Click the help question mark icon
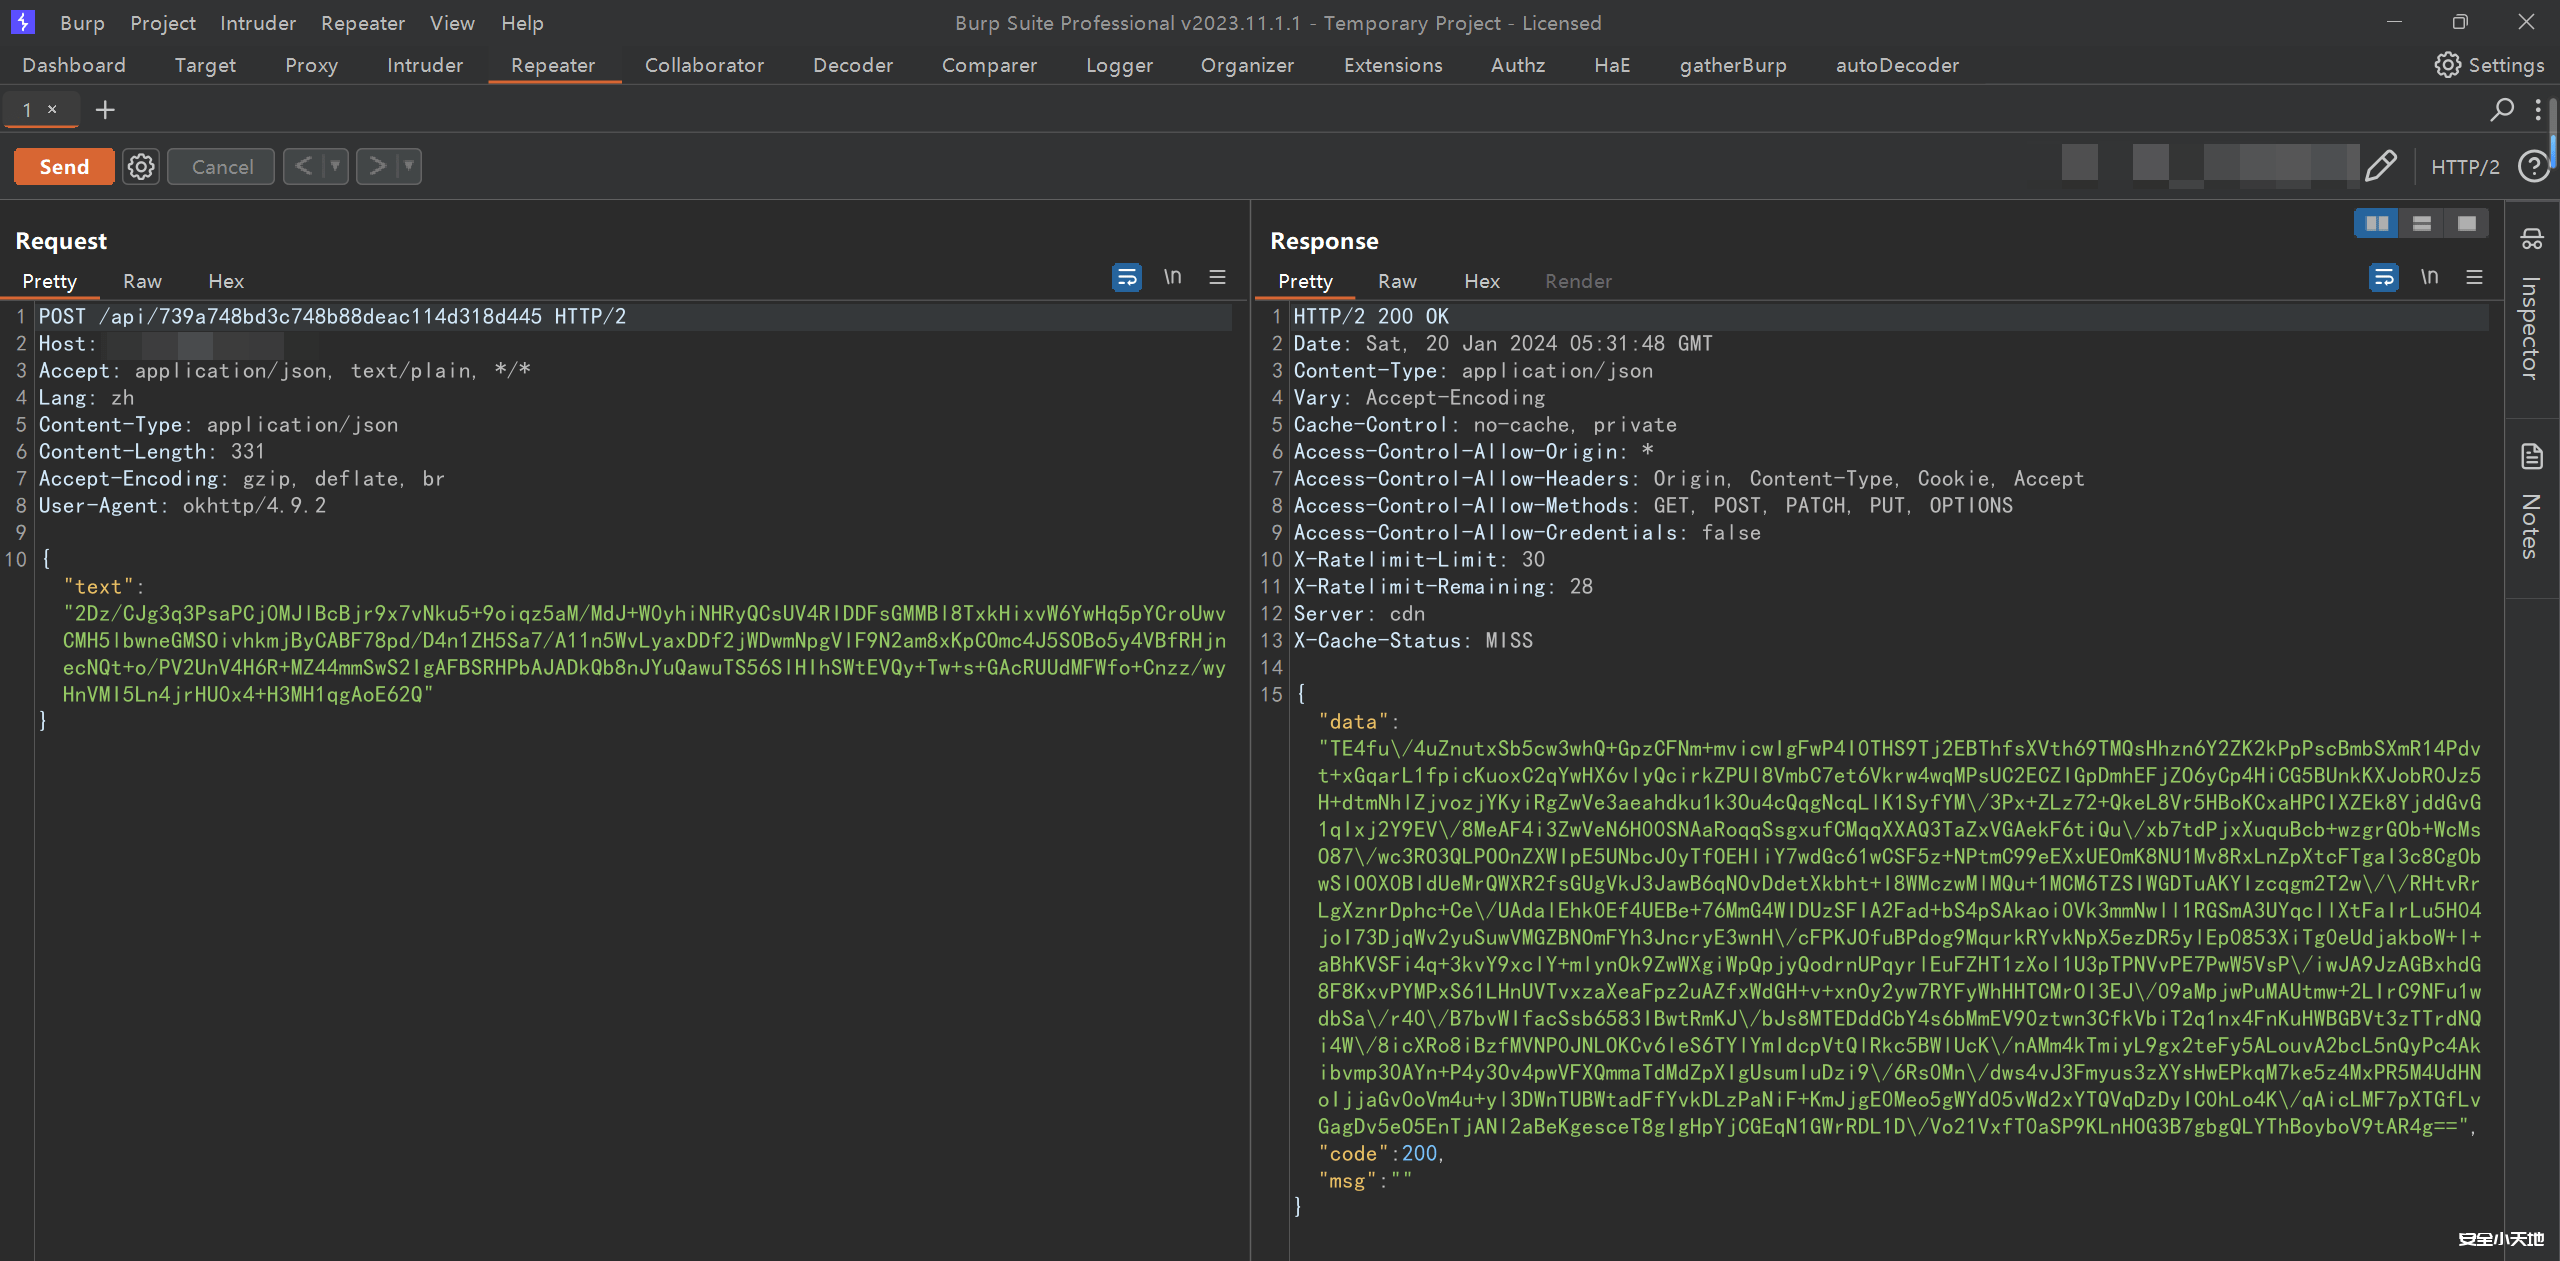The image size is (2560, 1261). click(x=2533, y=166)
